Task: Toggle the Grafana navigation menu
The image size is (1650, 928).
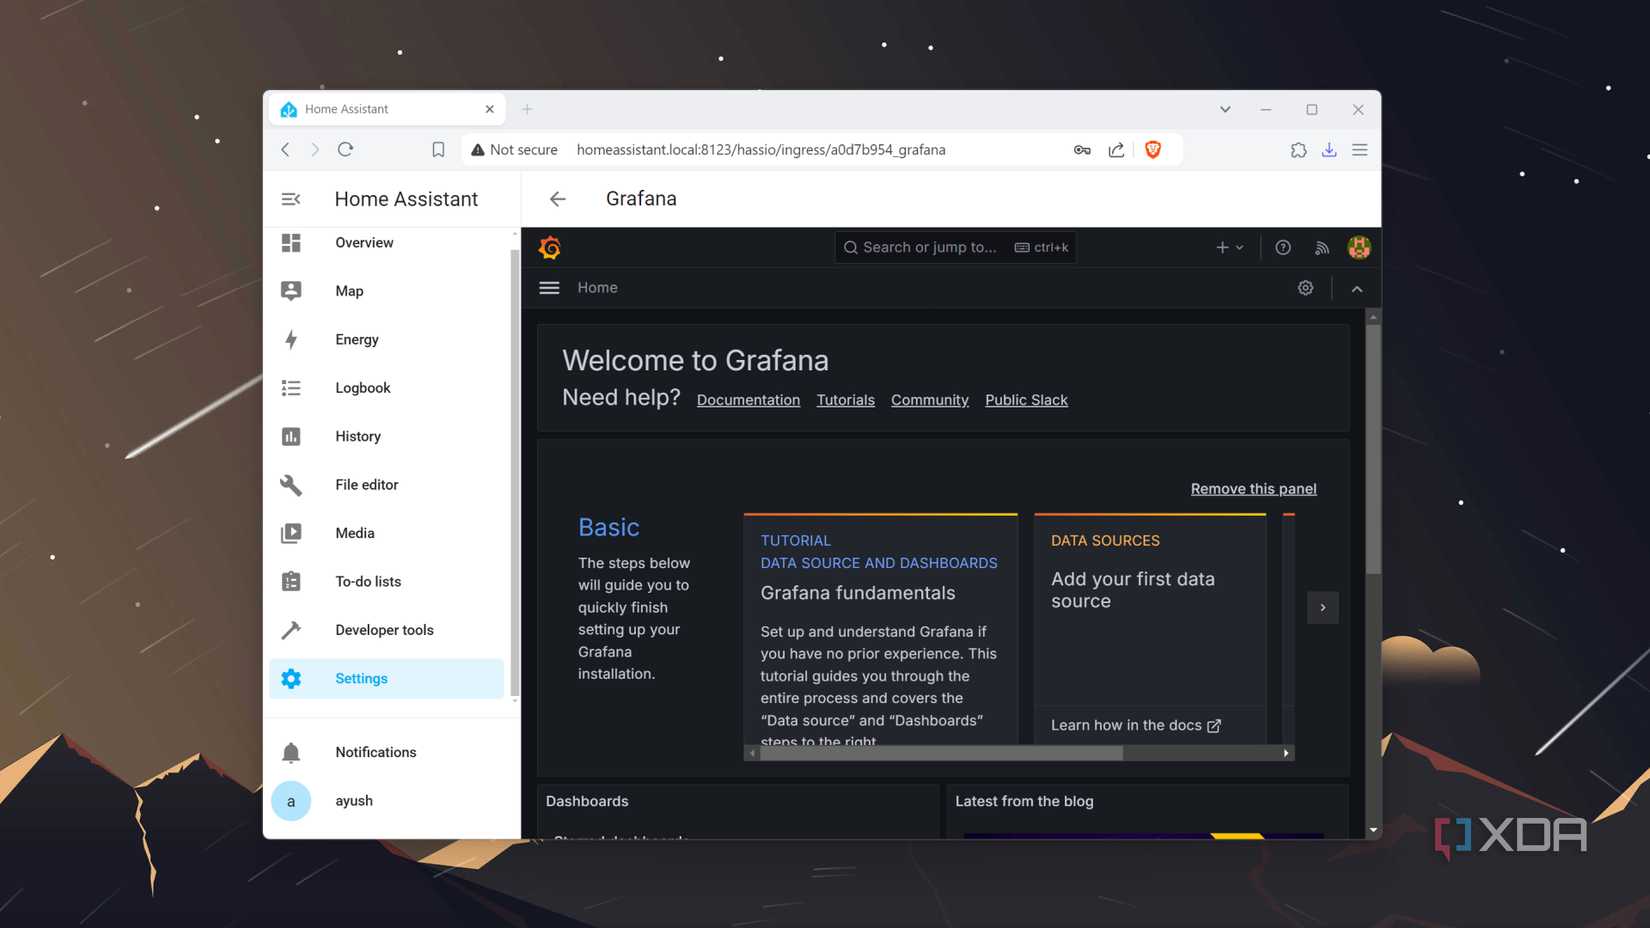Action: point(549,287)
